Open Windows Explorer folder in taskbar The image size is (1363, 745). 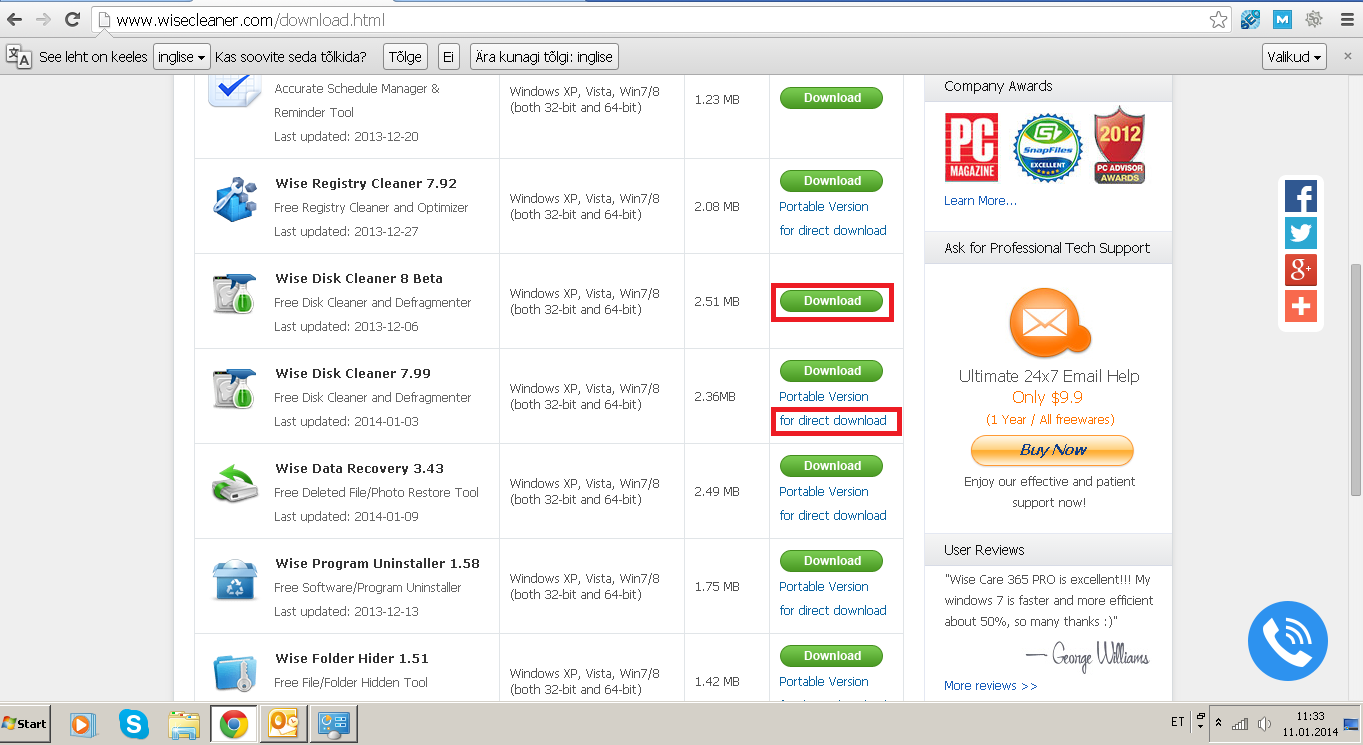(x=184, y=723)
